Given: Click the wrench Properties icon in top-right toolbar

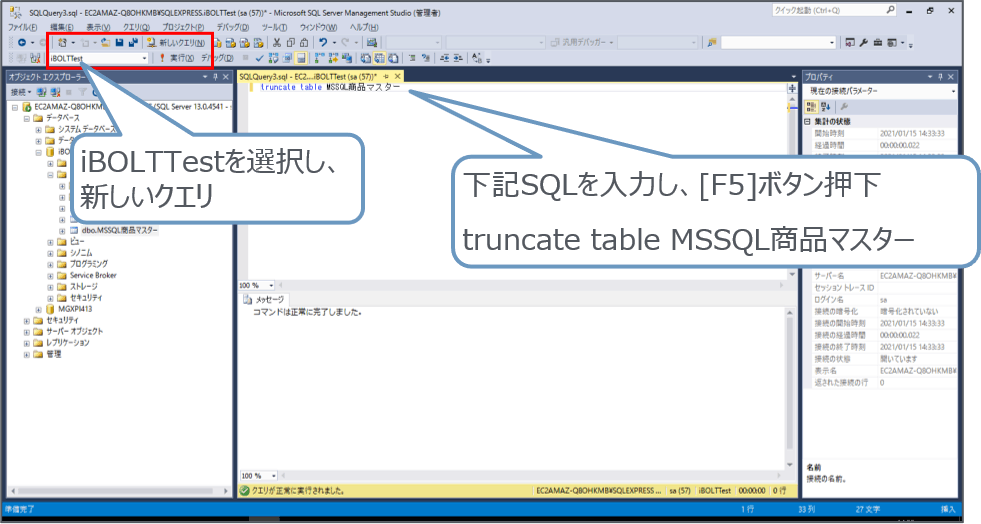Looking at the screenshot, I should point(864,43).
